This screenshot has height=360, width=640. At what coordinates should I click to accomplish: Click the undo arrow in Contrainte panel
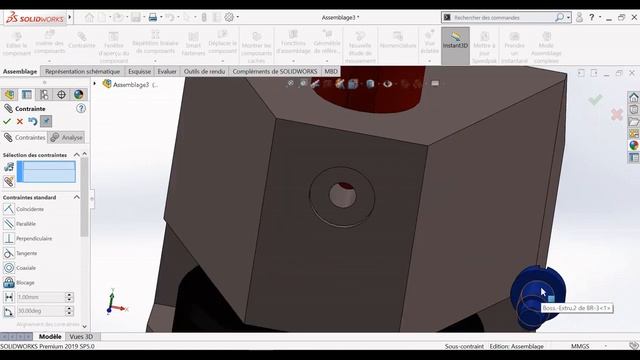pyautogui.click(x=33, y=121)
